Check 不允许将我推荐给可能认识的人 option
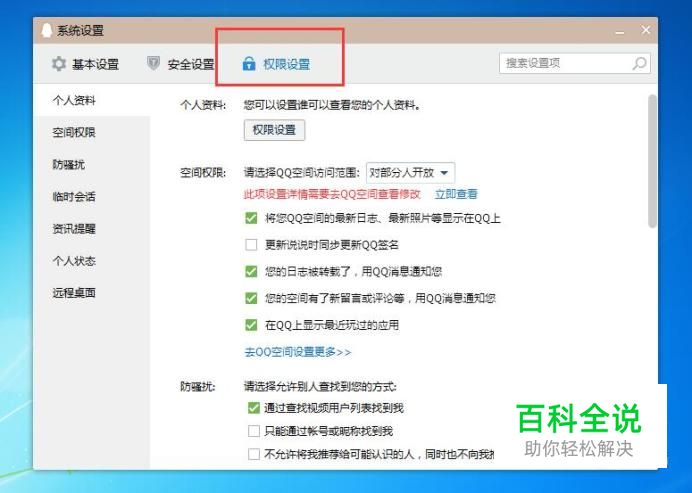 (254, 454)
